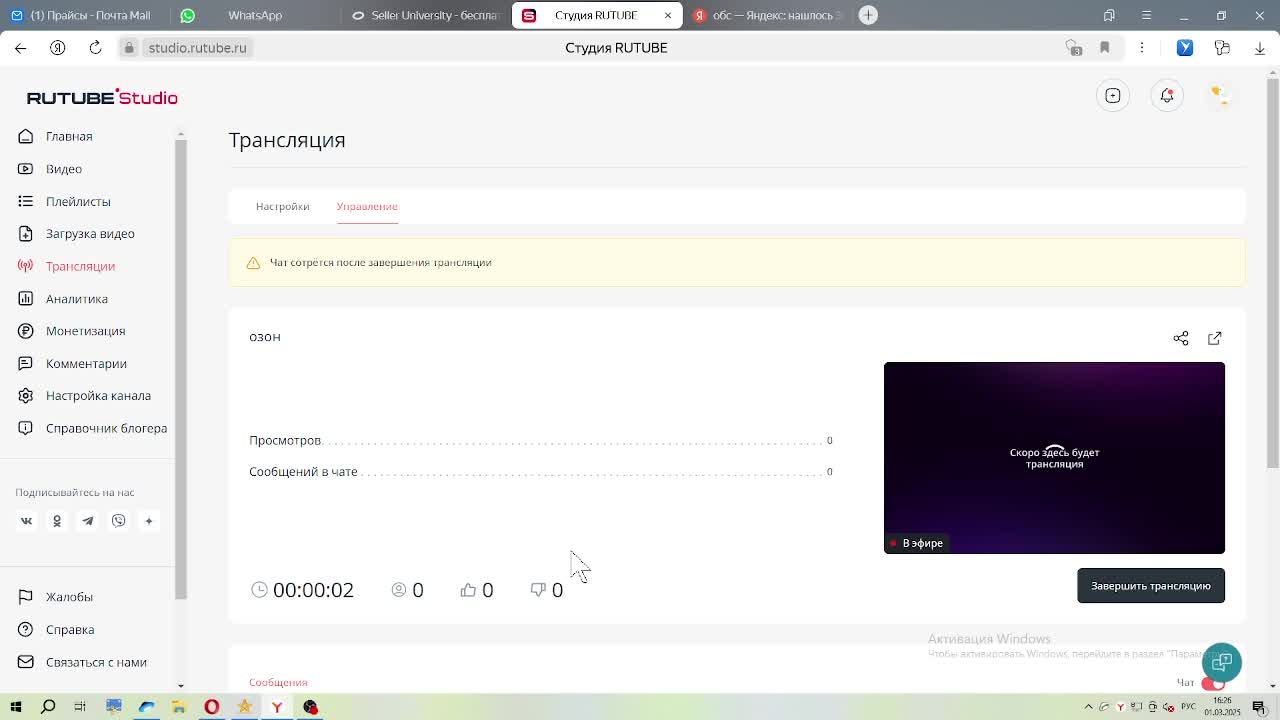The height and width of the screenshot is (720, 1280).
Task: Click the page scrollbar thumb
Action: tap(1273, 272)
